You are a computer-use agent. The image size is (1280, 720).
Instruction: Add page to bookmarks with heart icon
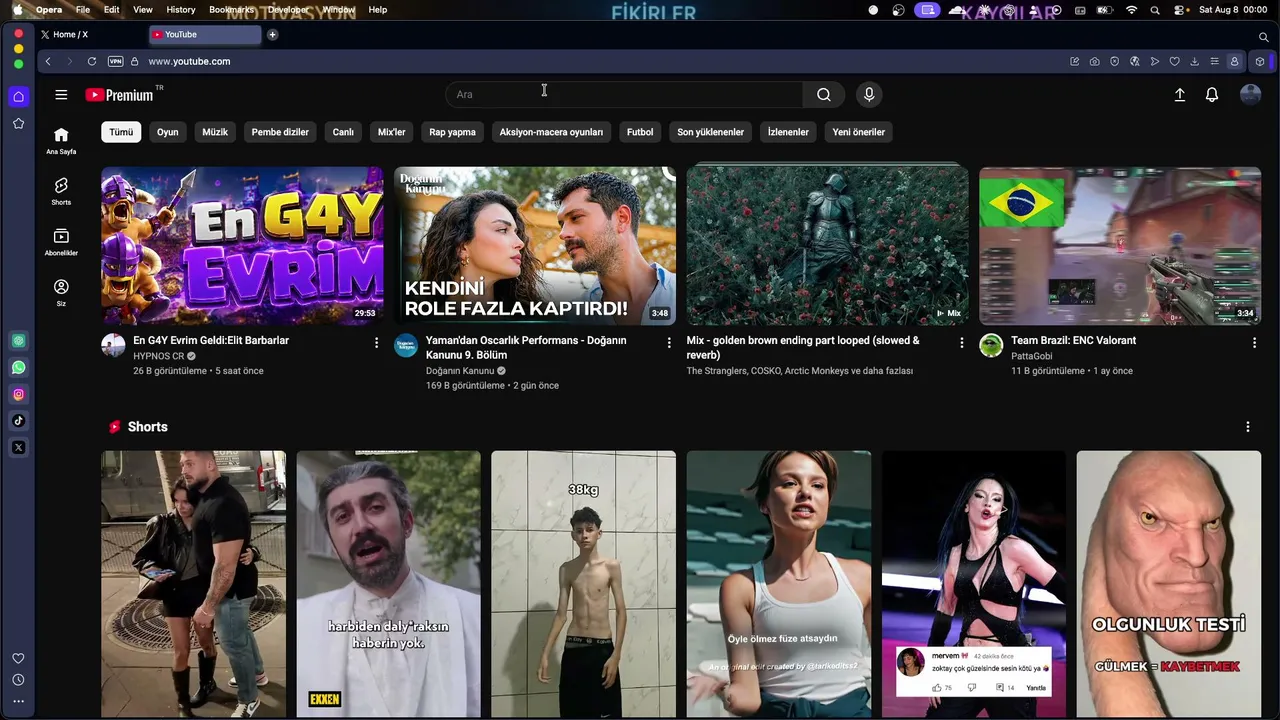1175,61
